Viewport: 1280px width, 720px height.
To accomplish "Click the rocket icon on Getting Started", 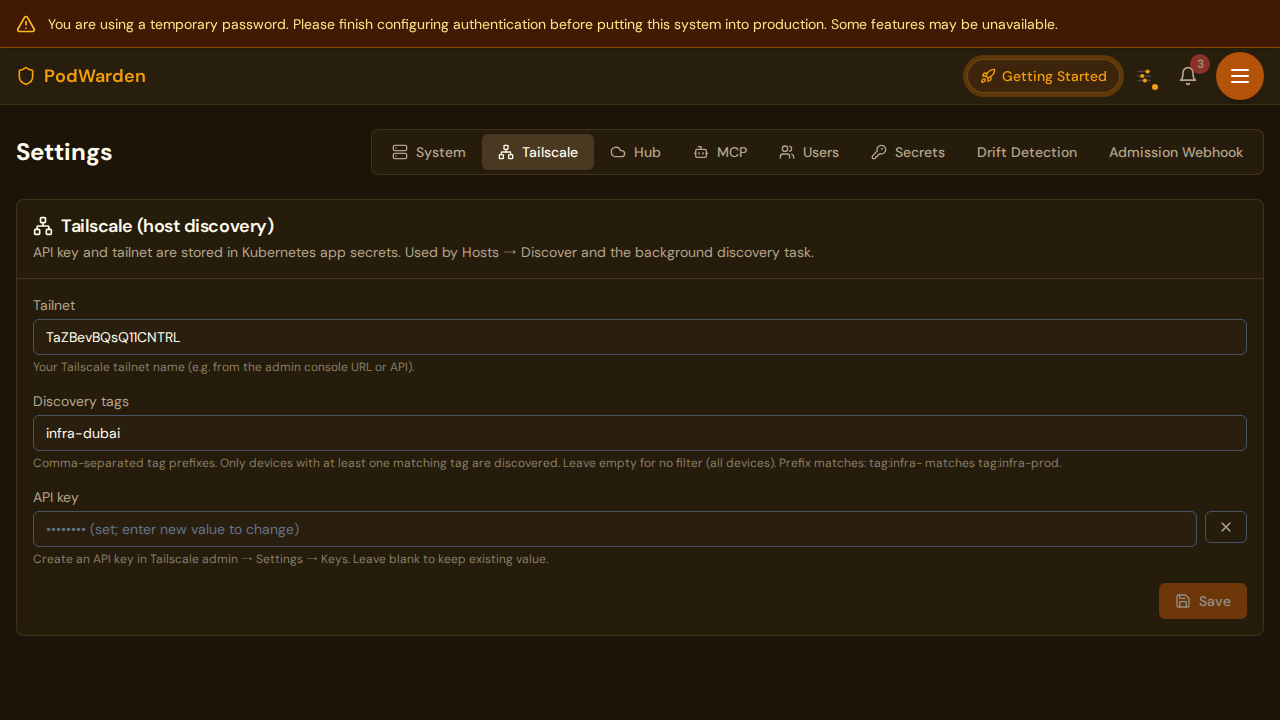I will 988,76.
